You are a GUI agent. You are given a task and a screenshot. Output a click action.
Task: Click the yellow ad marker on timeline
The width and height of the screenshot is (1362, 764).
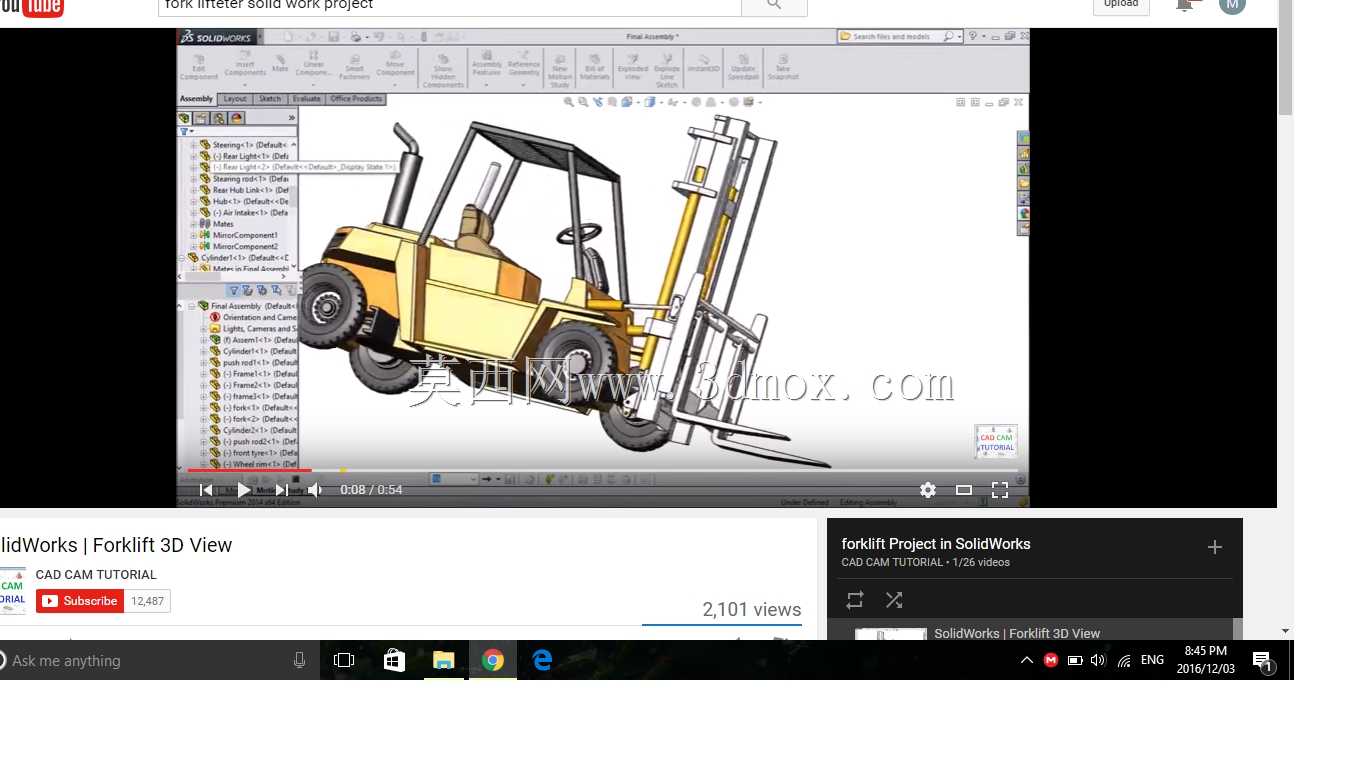(x=343, y=470)
